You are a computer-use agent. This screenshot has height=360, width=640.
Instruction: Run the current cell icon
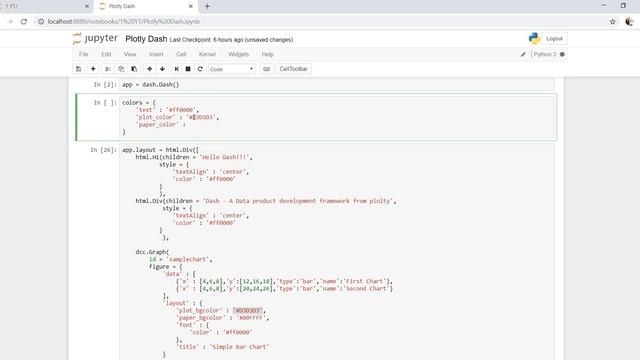[x=176, y=69]
